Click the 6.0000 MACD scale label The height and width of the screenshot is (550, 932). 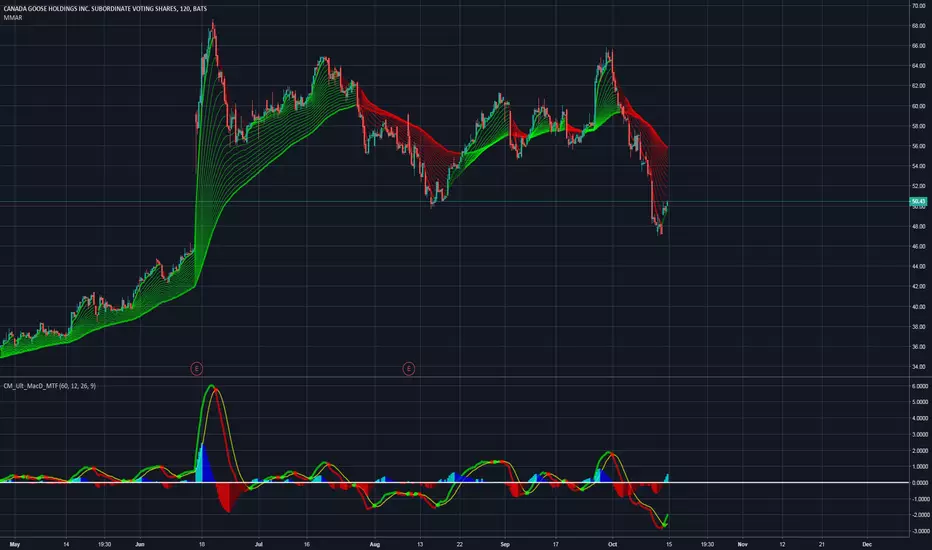(920, 386)
